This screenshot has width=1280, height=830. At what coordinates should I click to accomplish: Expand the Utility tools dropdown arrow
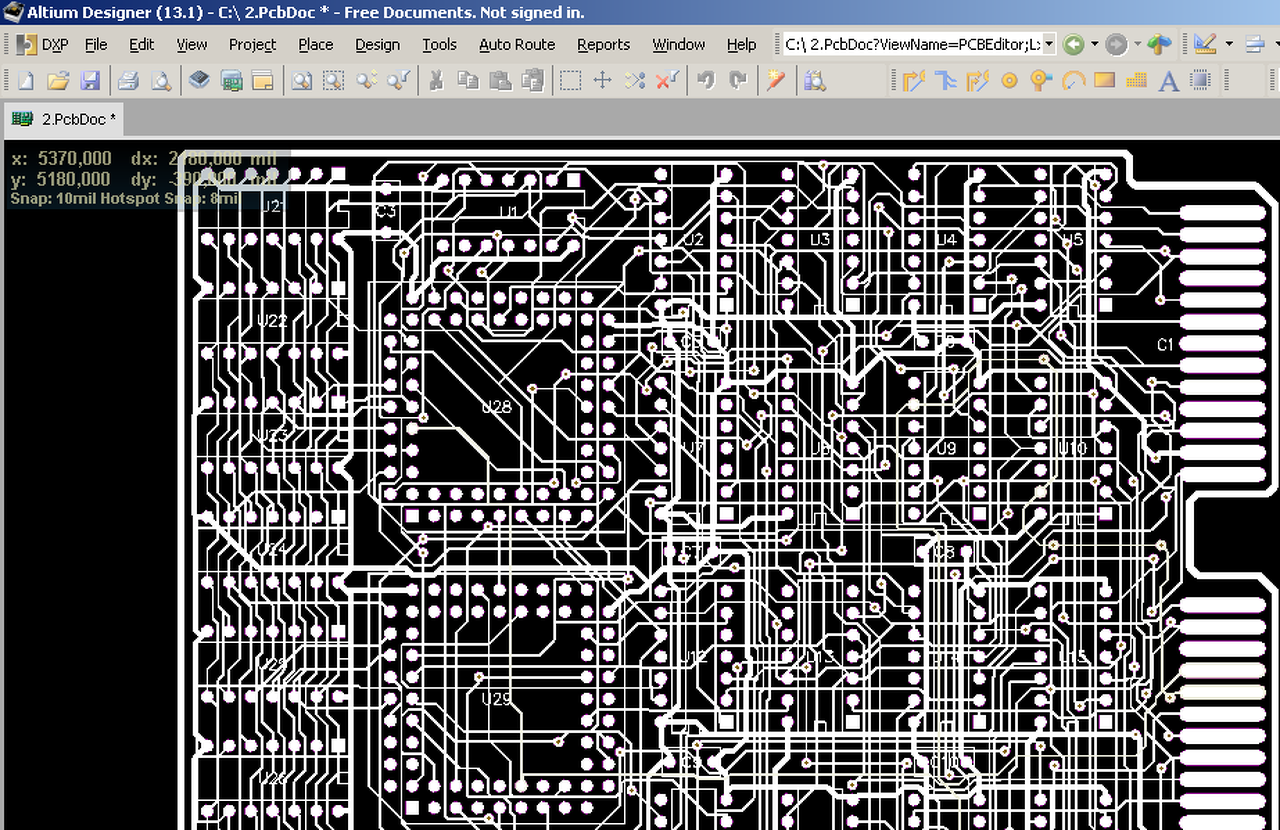pos(1227,45)
